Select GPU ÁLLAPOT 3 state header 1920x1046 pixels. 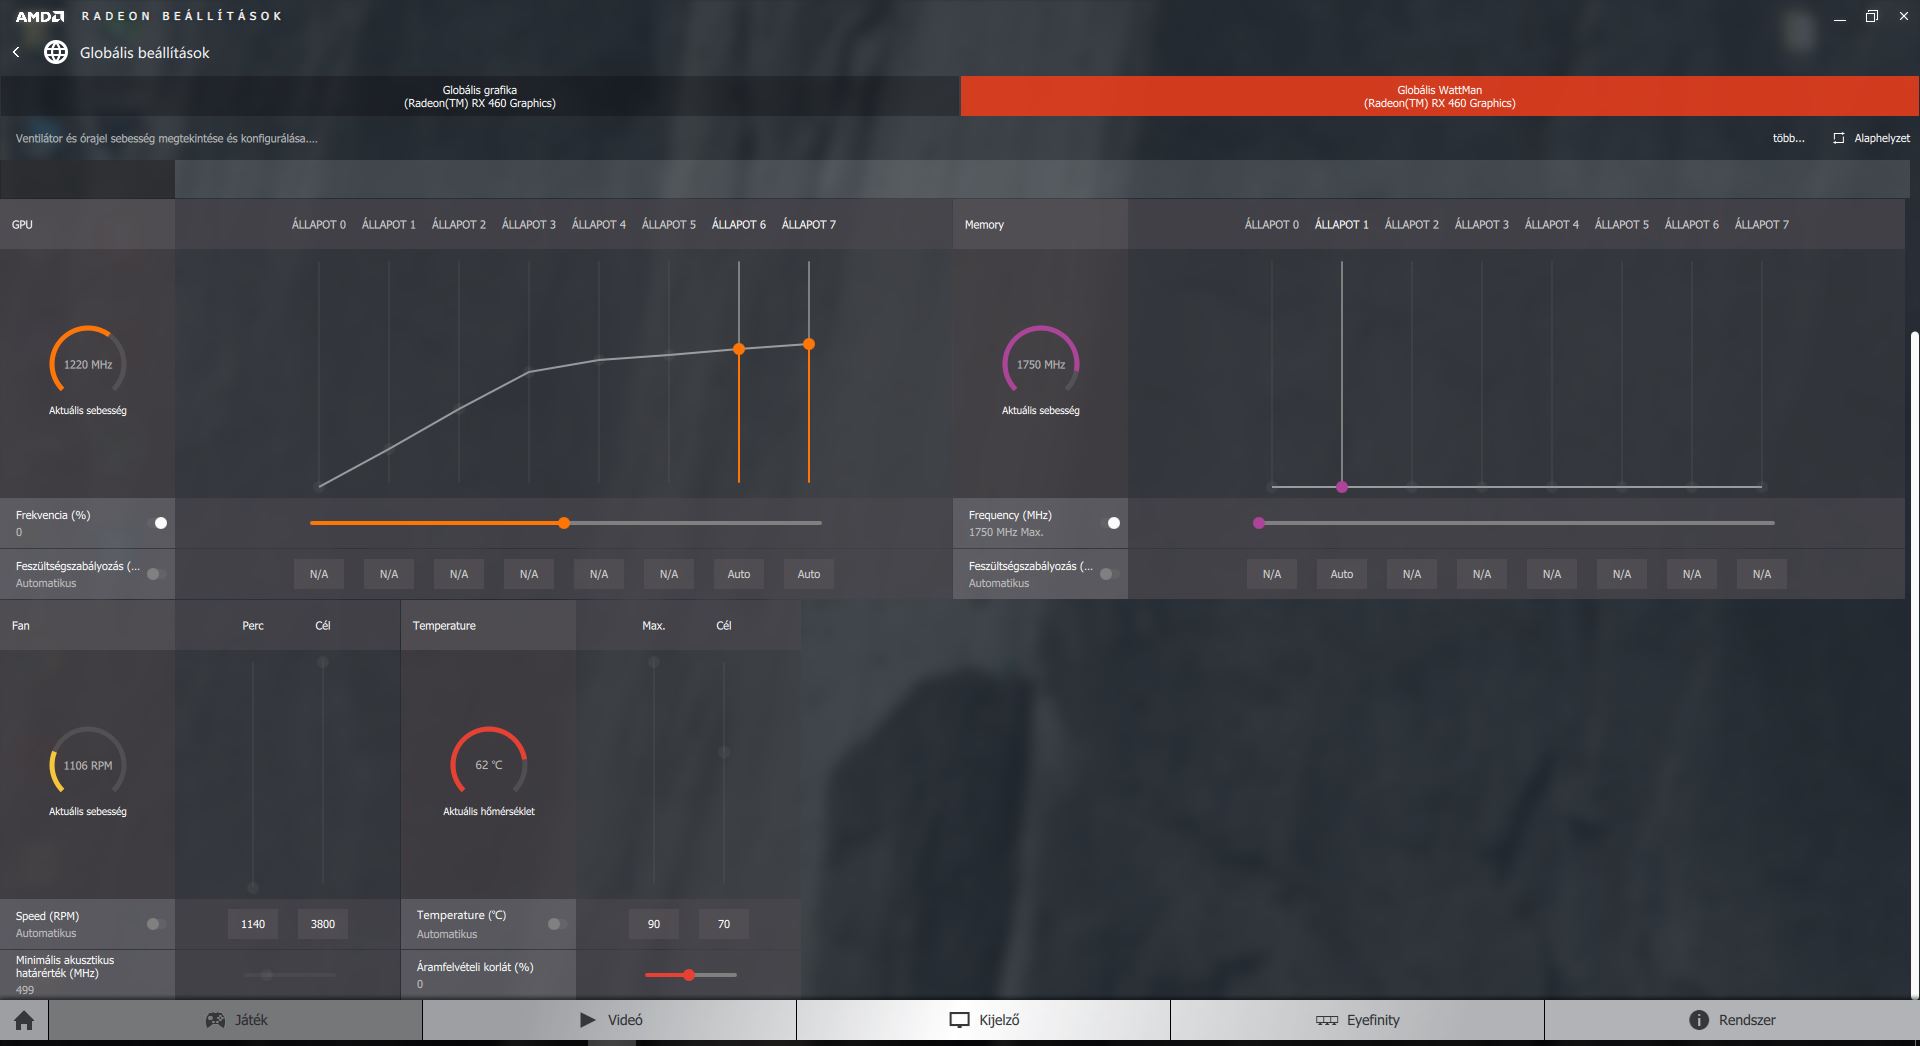[x=529, y=225]
